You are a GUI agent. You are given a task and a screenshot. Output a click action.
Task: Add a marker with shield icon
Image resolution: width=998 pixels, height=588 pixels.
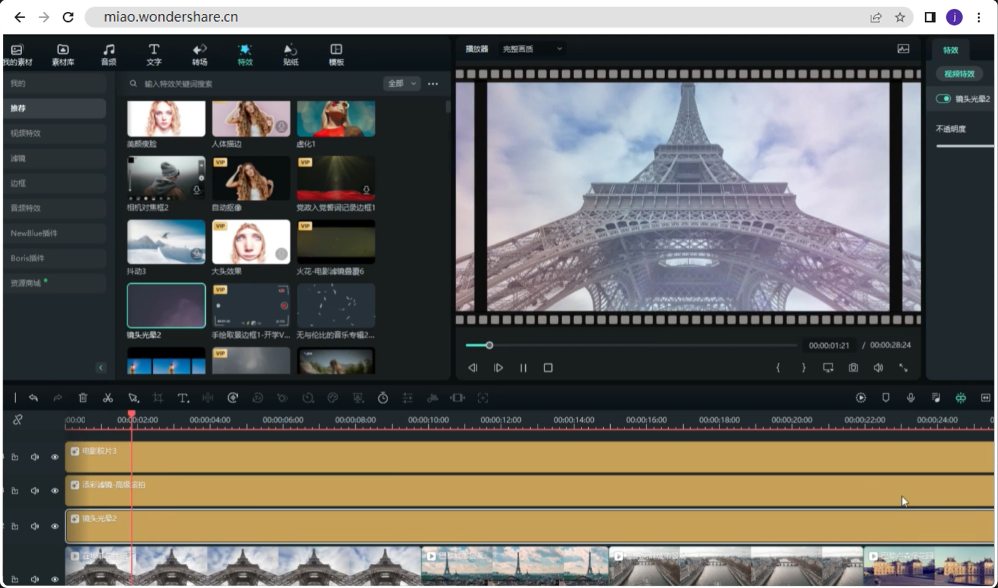[x=885, y=398]
